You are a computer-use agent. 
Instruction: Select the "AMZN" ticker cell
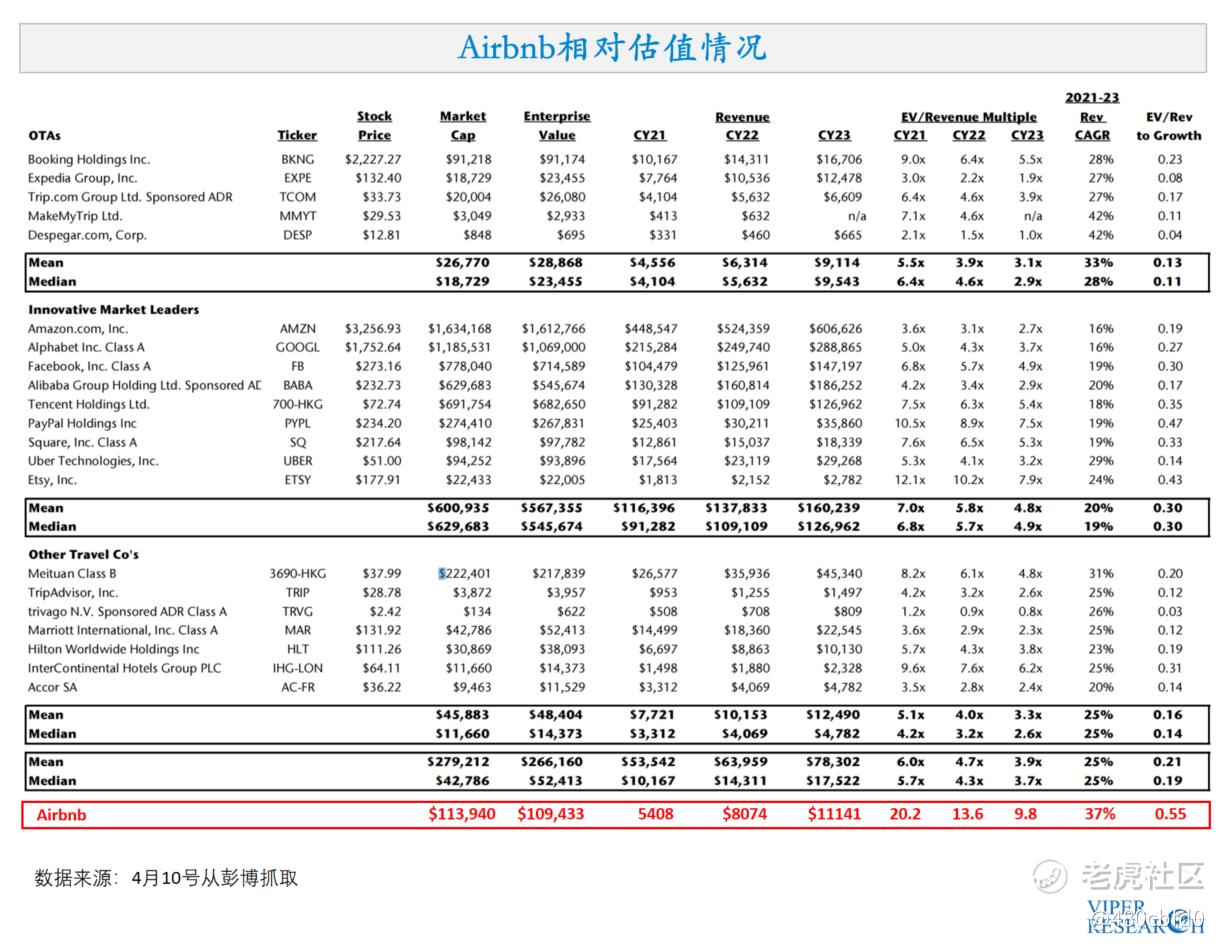tap(297, 329)
